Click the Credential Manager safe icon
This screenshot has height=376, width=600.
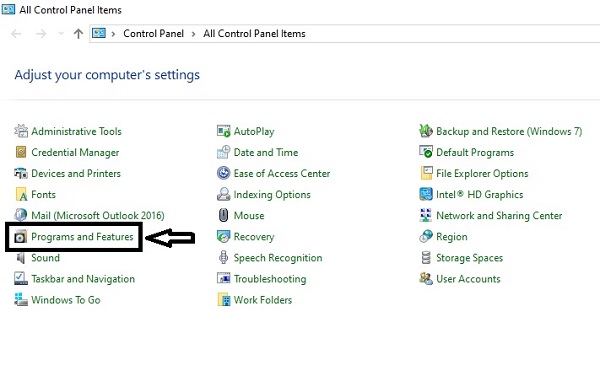pyautogui.click(x=21, y=152)
